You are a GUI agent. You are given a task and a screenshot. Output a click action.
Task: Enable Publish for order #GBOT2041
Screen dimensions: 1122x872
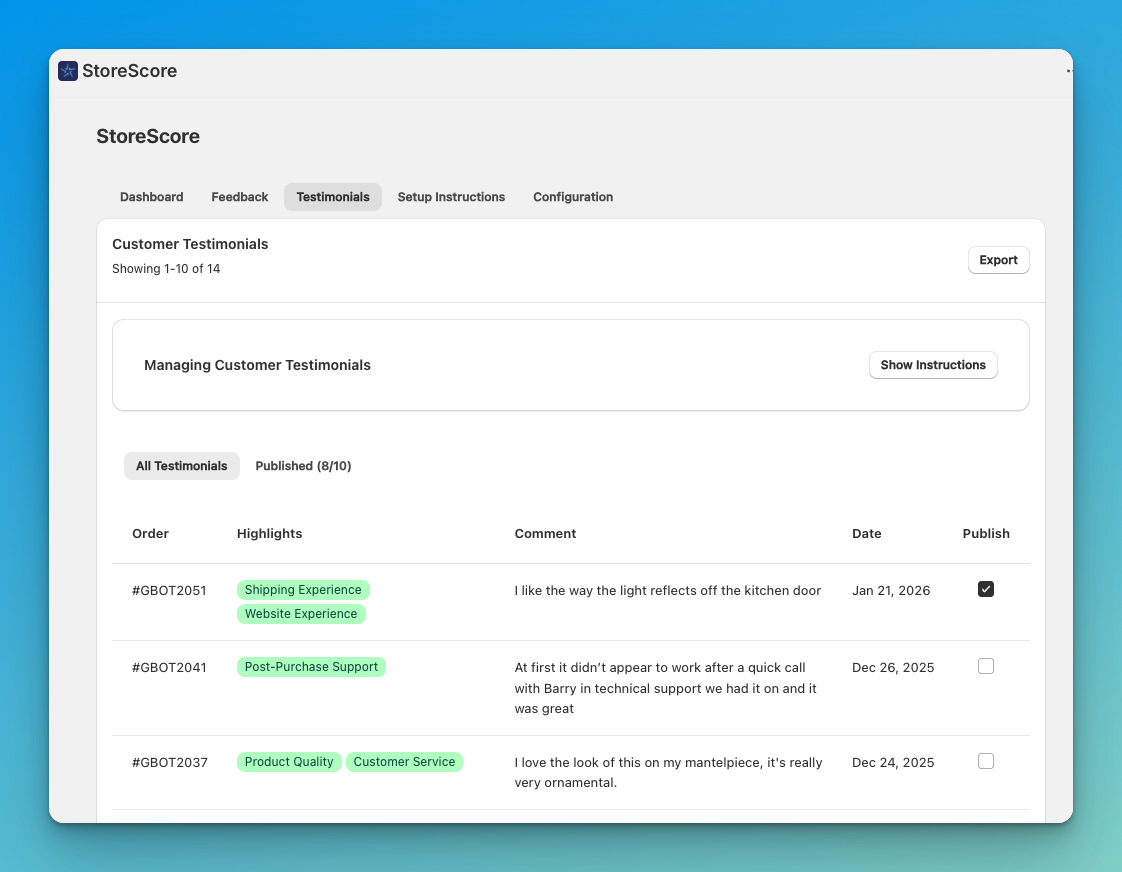(x=986, y=666)
